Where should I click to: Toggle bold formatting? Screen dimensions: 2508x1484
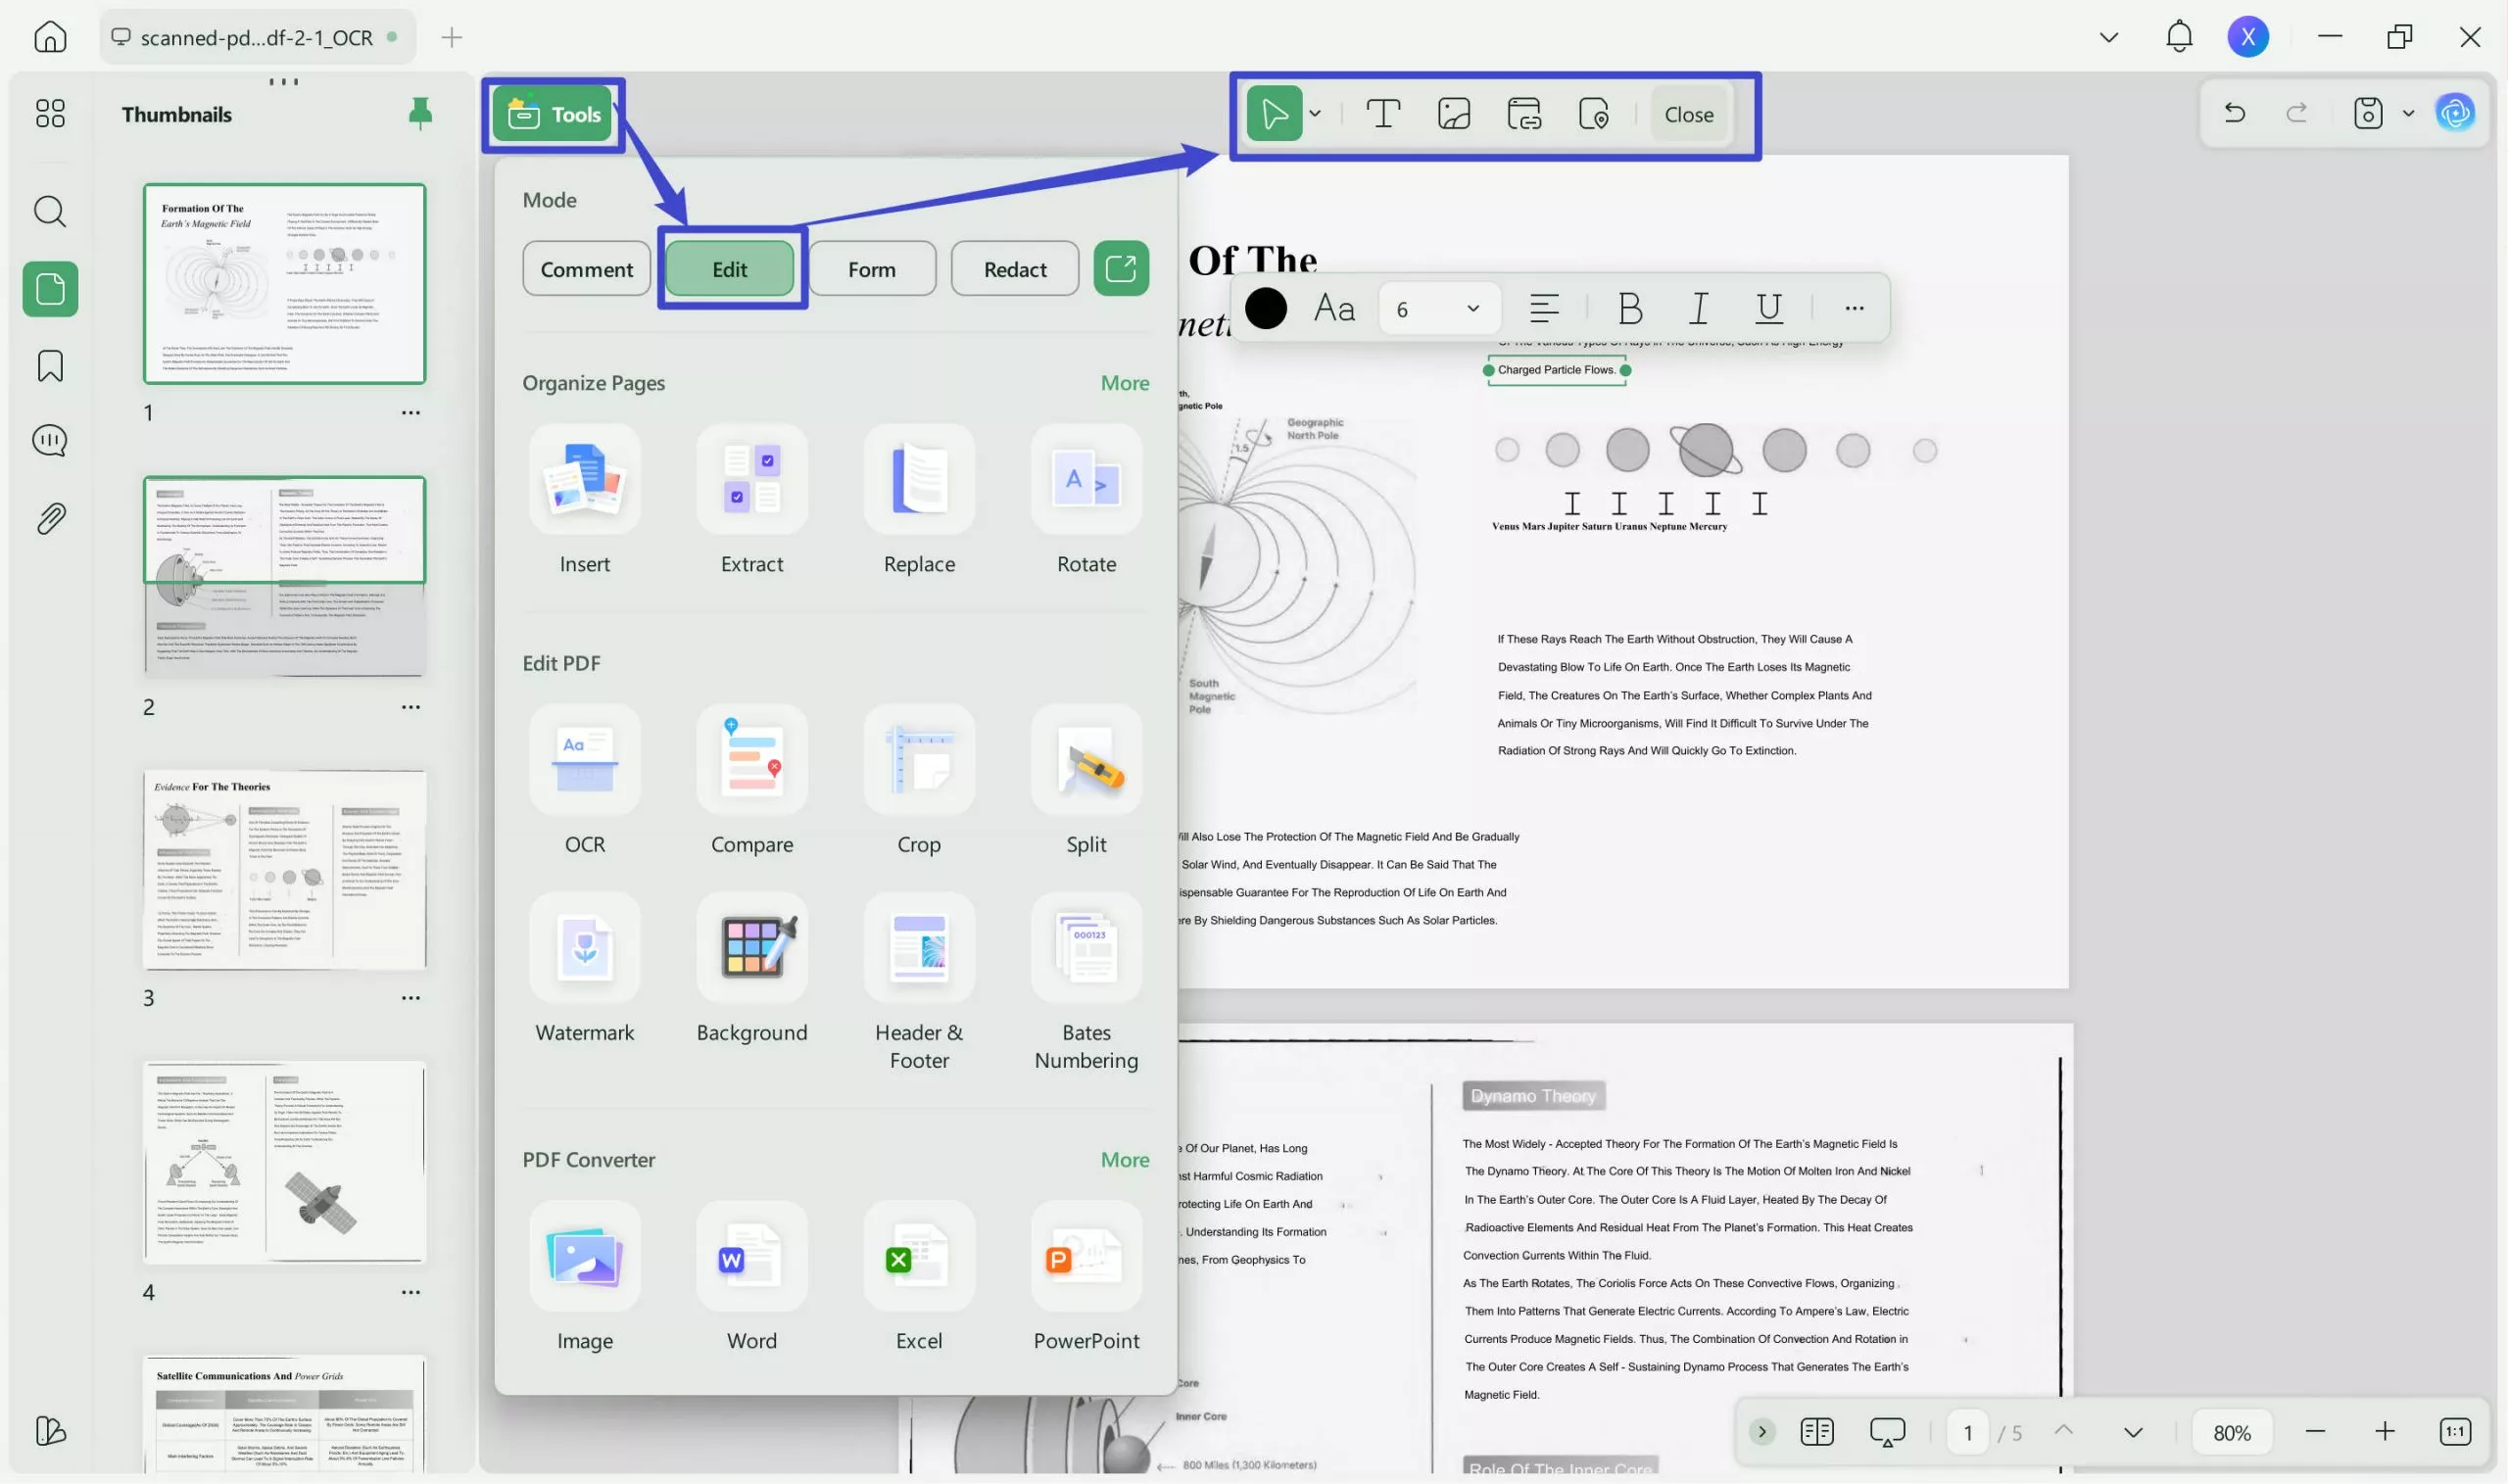coord(1628,308)
